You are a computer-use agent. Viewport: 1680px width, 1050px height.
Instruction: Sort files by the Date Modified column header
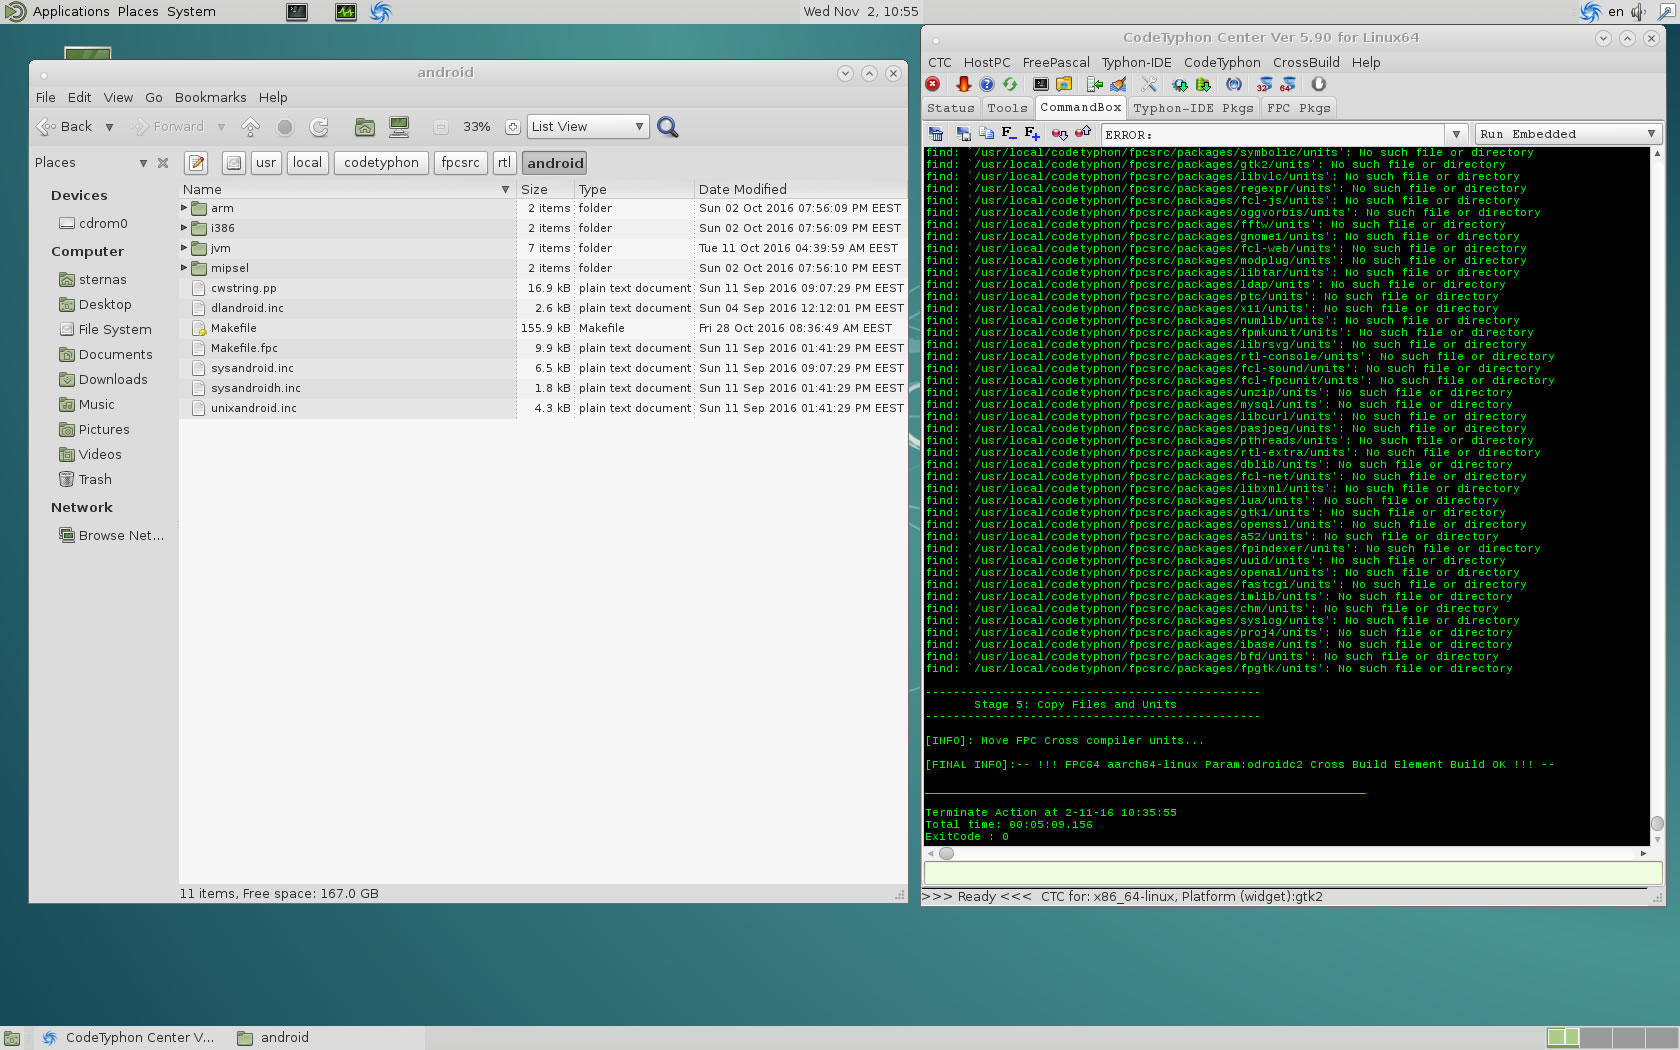[800, 189]
